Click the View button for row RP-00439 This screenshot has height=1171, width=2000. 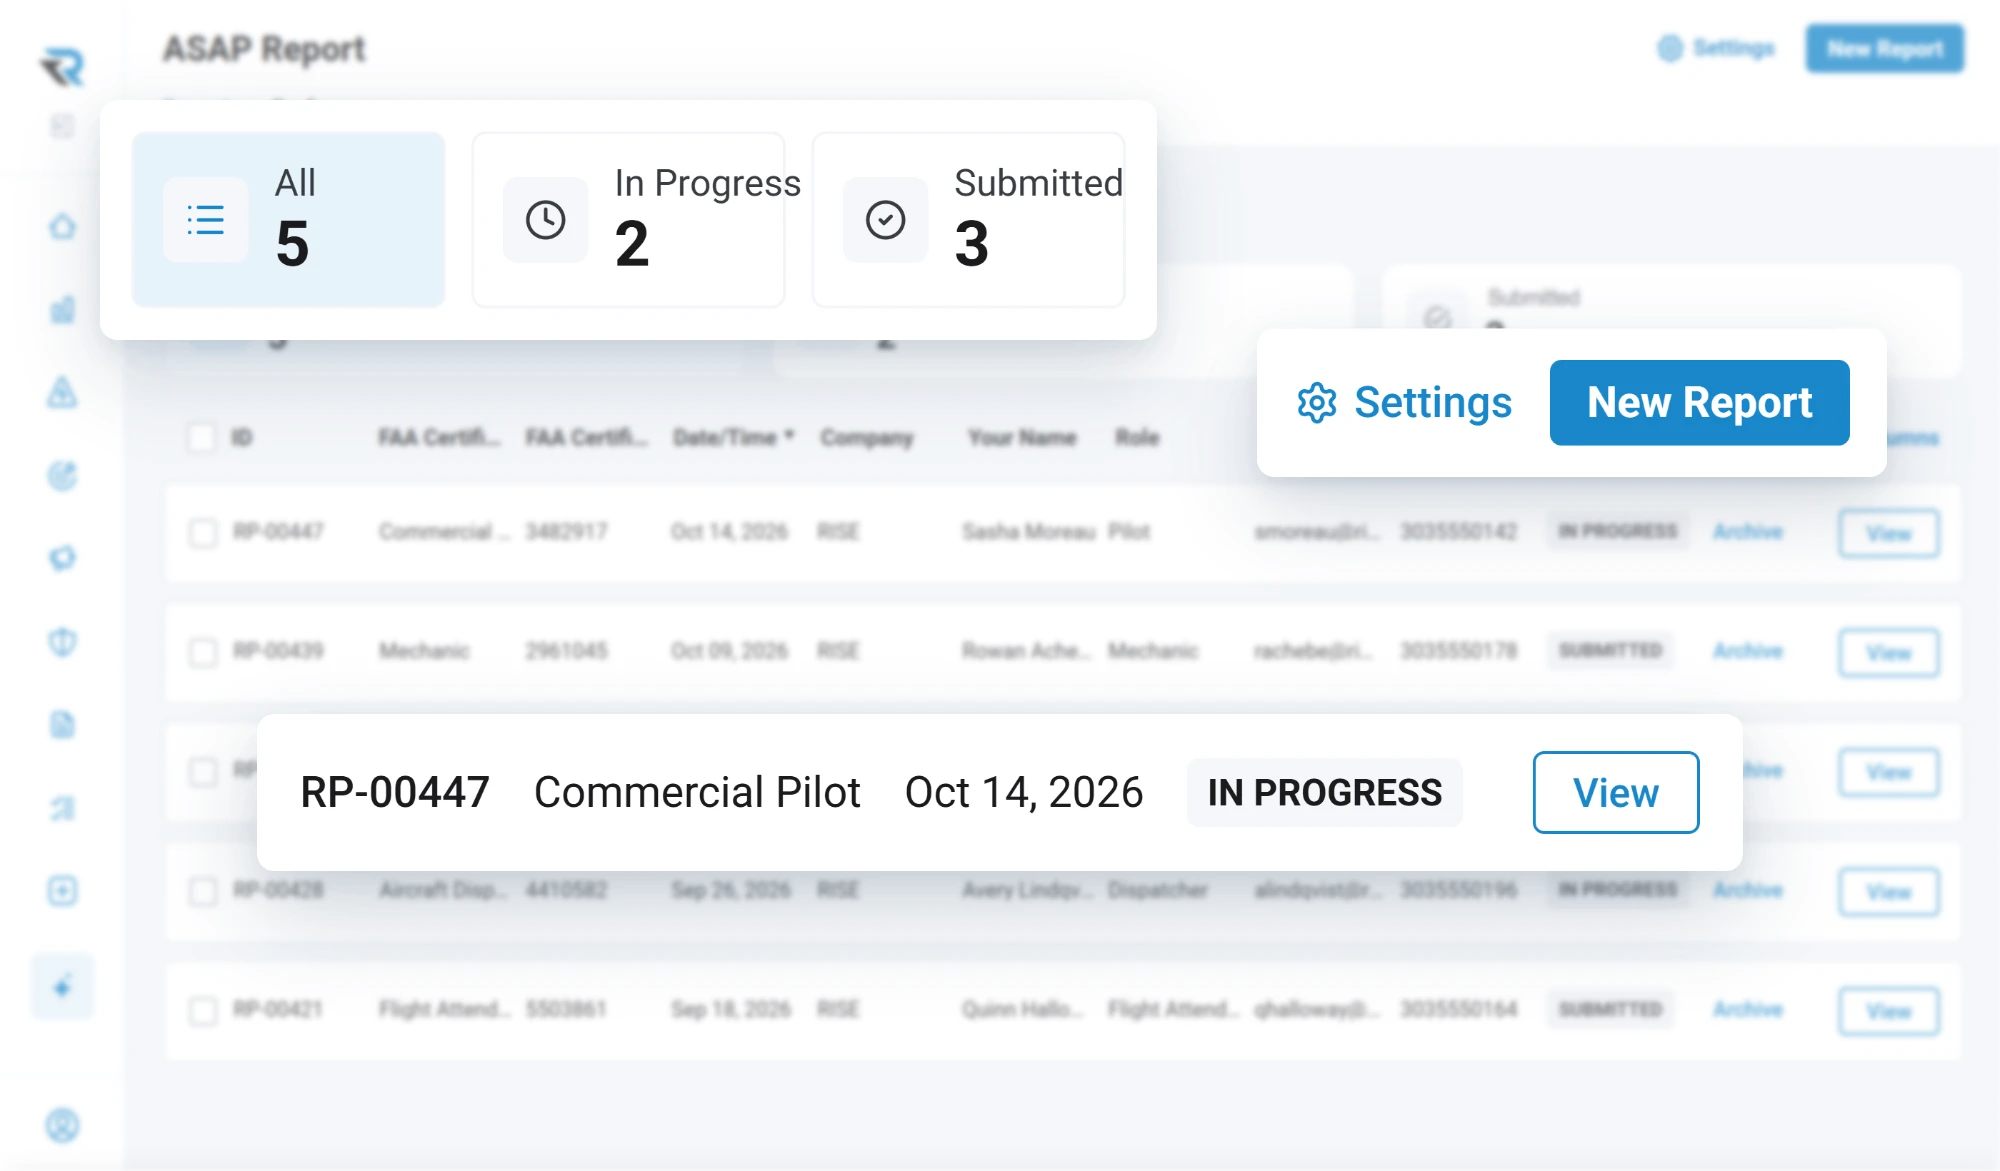pyautogui.click(x=1888, y=652)
